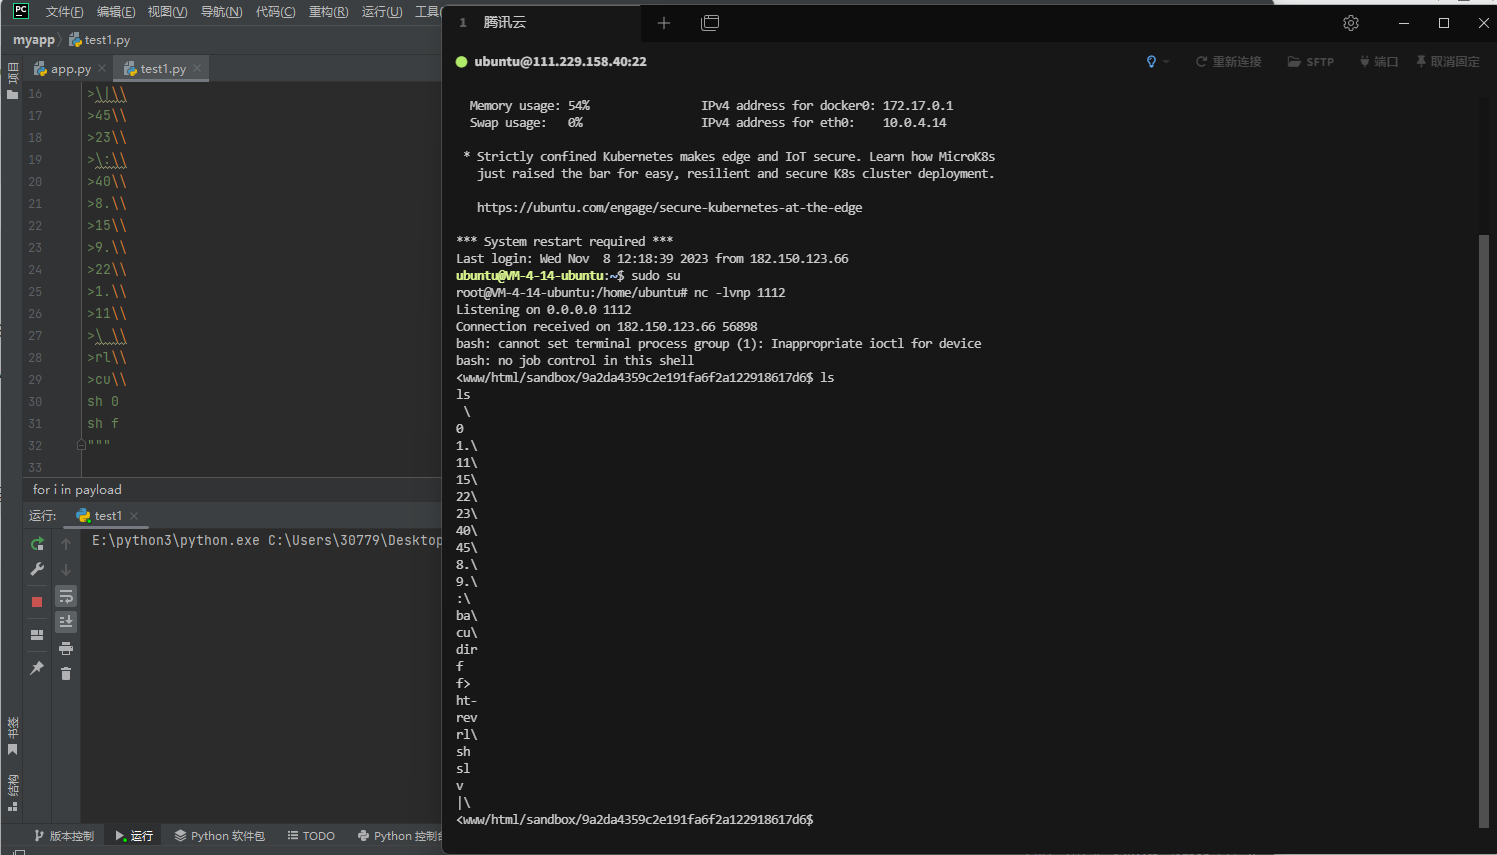Click the 端口 port forwarding button
The image size is (1497, 855).
click(1379, 62)
